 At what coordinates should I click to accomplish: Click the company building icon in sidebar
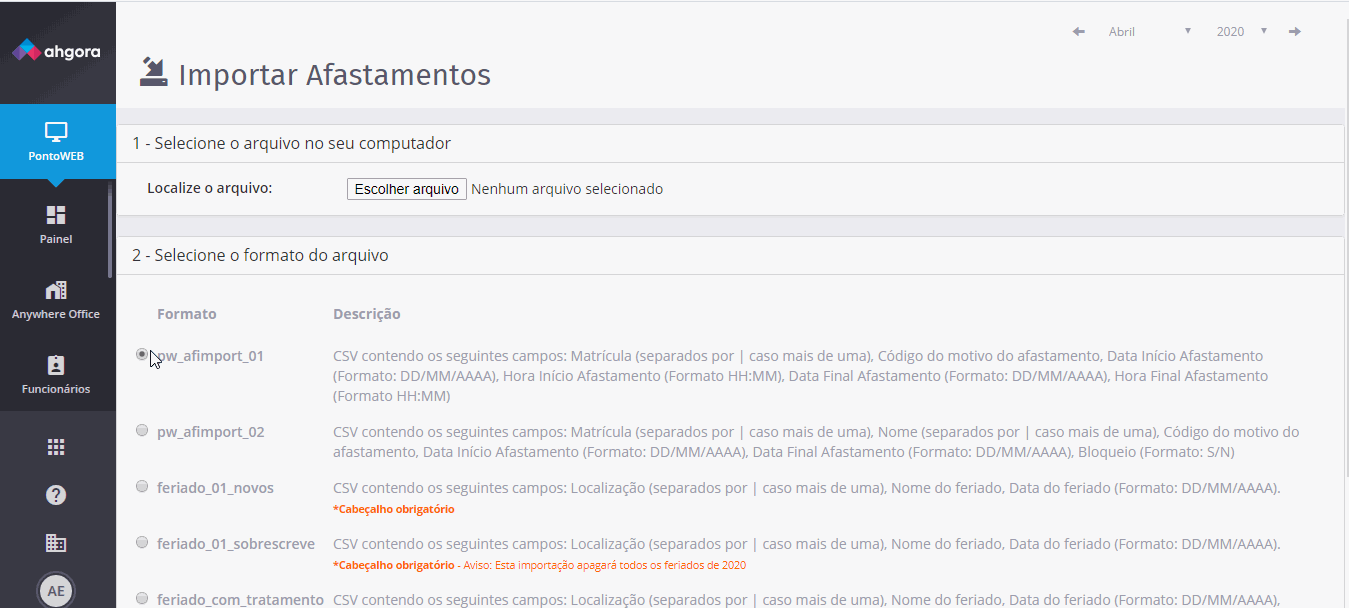click(56, 543)
